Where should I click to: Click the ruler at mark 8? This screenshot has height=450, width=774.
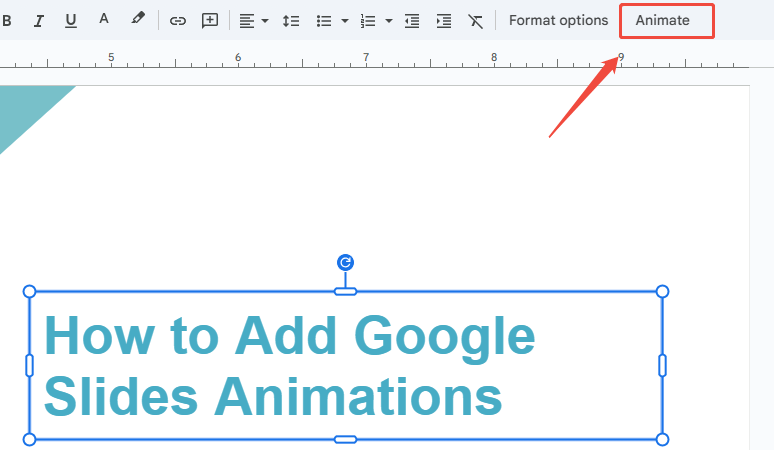coord(494,58)
